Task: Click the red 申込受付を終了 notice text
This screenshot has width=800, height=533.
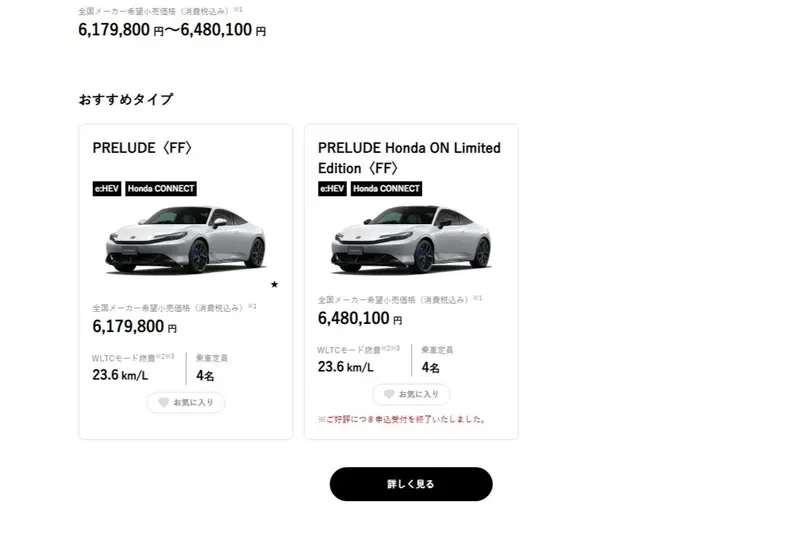Action: pyautogui.click(x=402, y=419)
